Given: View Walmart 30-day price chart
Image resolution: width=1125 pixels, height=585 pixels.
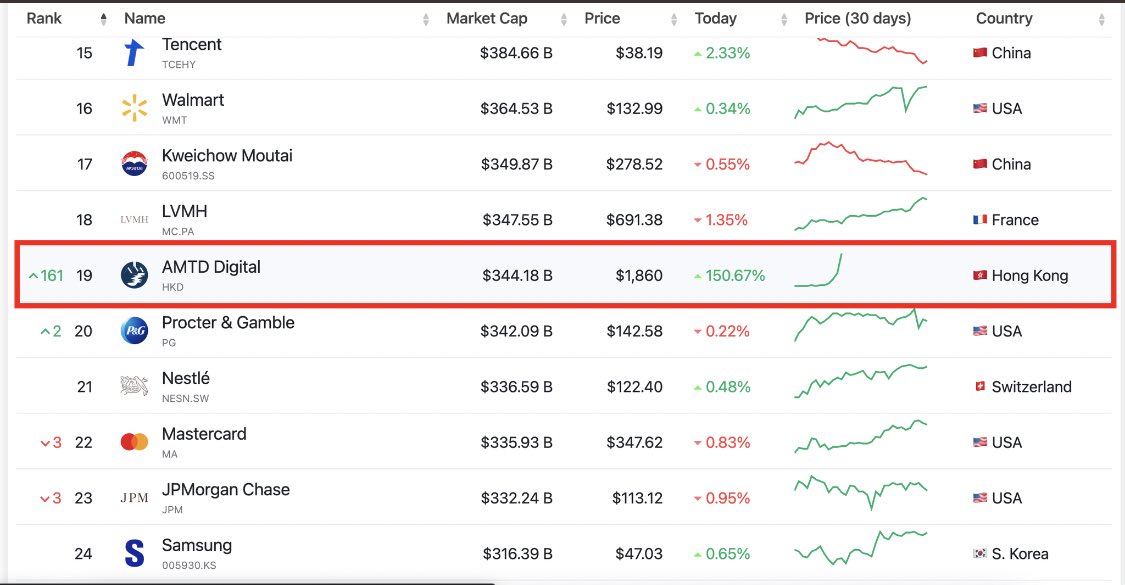Looking at the screenshot, I should (860, 103).
